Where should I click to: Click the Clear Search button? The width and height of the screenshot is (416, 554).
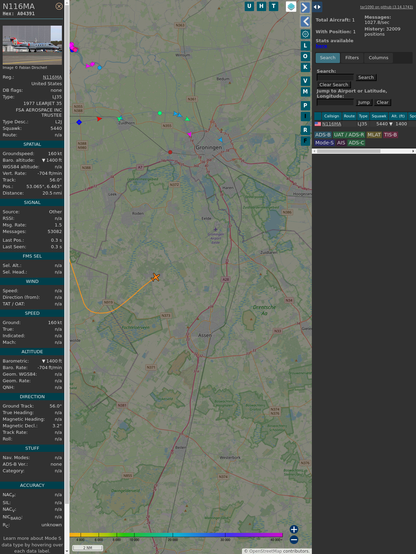[x=334, y=85]
